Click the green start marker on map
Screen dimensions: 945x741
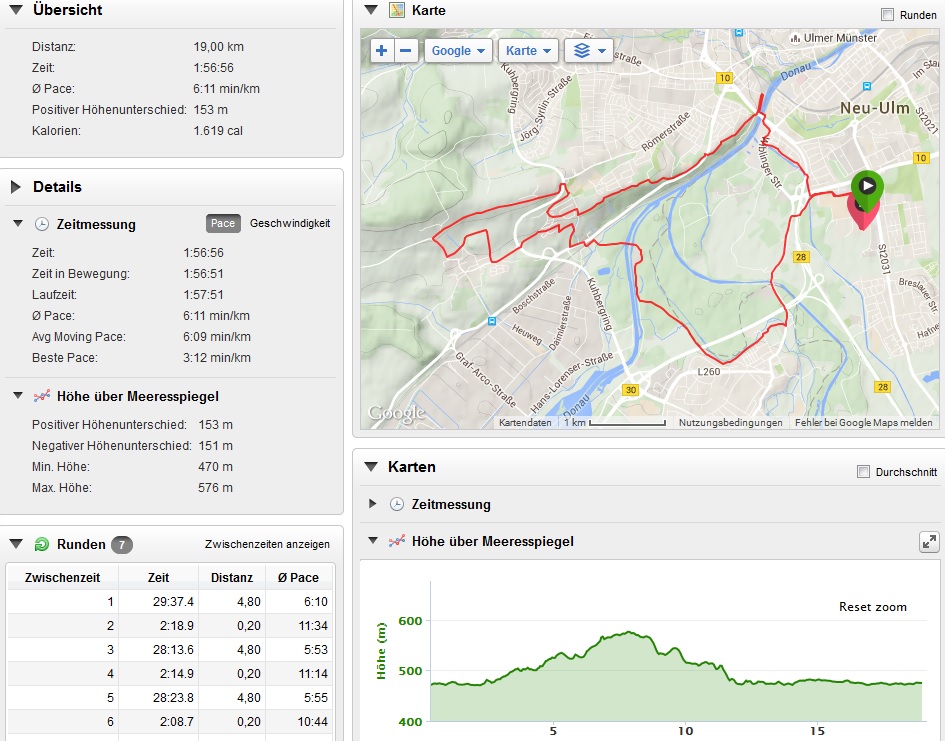pyautogui.click(x=867, y=187)
